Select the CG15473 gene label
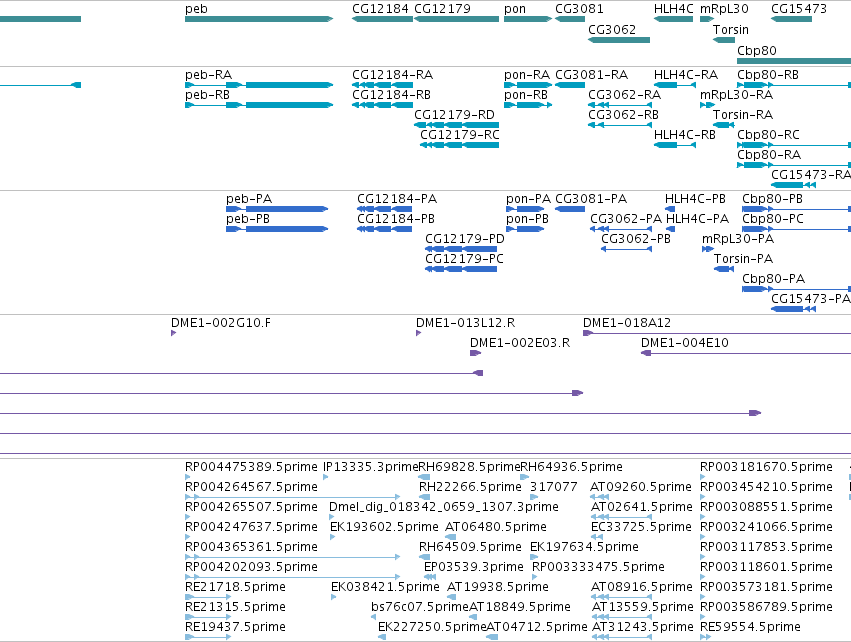851x642 pixels. (x=799, y=9)
